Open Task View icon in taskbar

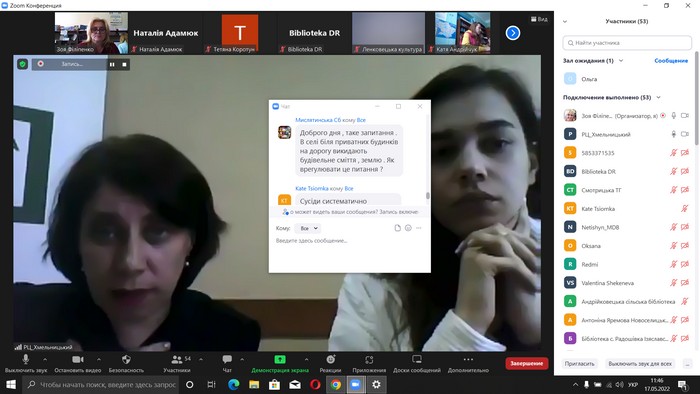pos(211,384)
